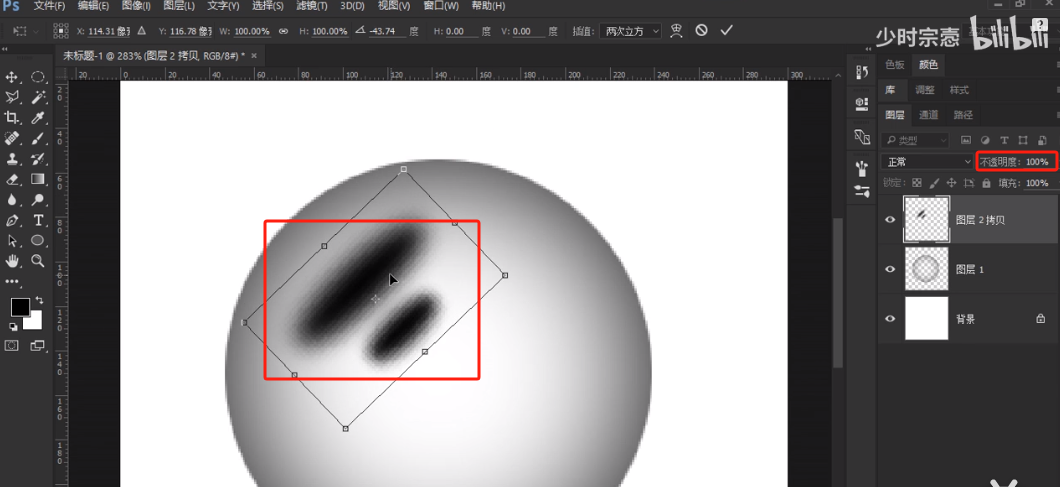Screen dimensions: 1060x487
Task: Cancel the transform
Action: tap(702, 30)
